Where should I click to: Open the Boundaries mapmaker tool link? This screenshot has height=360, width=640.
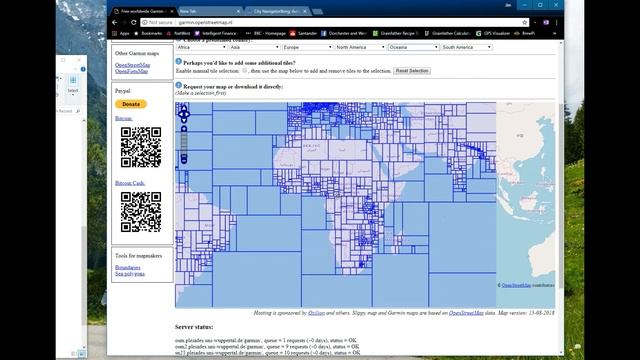click(x=128, y=267)
